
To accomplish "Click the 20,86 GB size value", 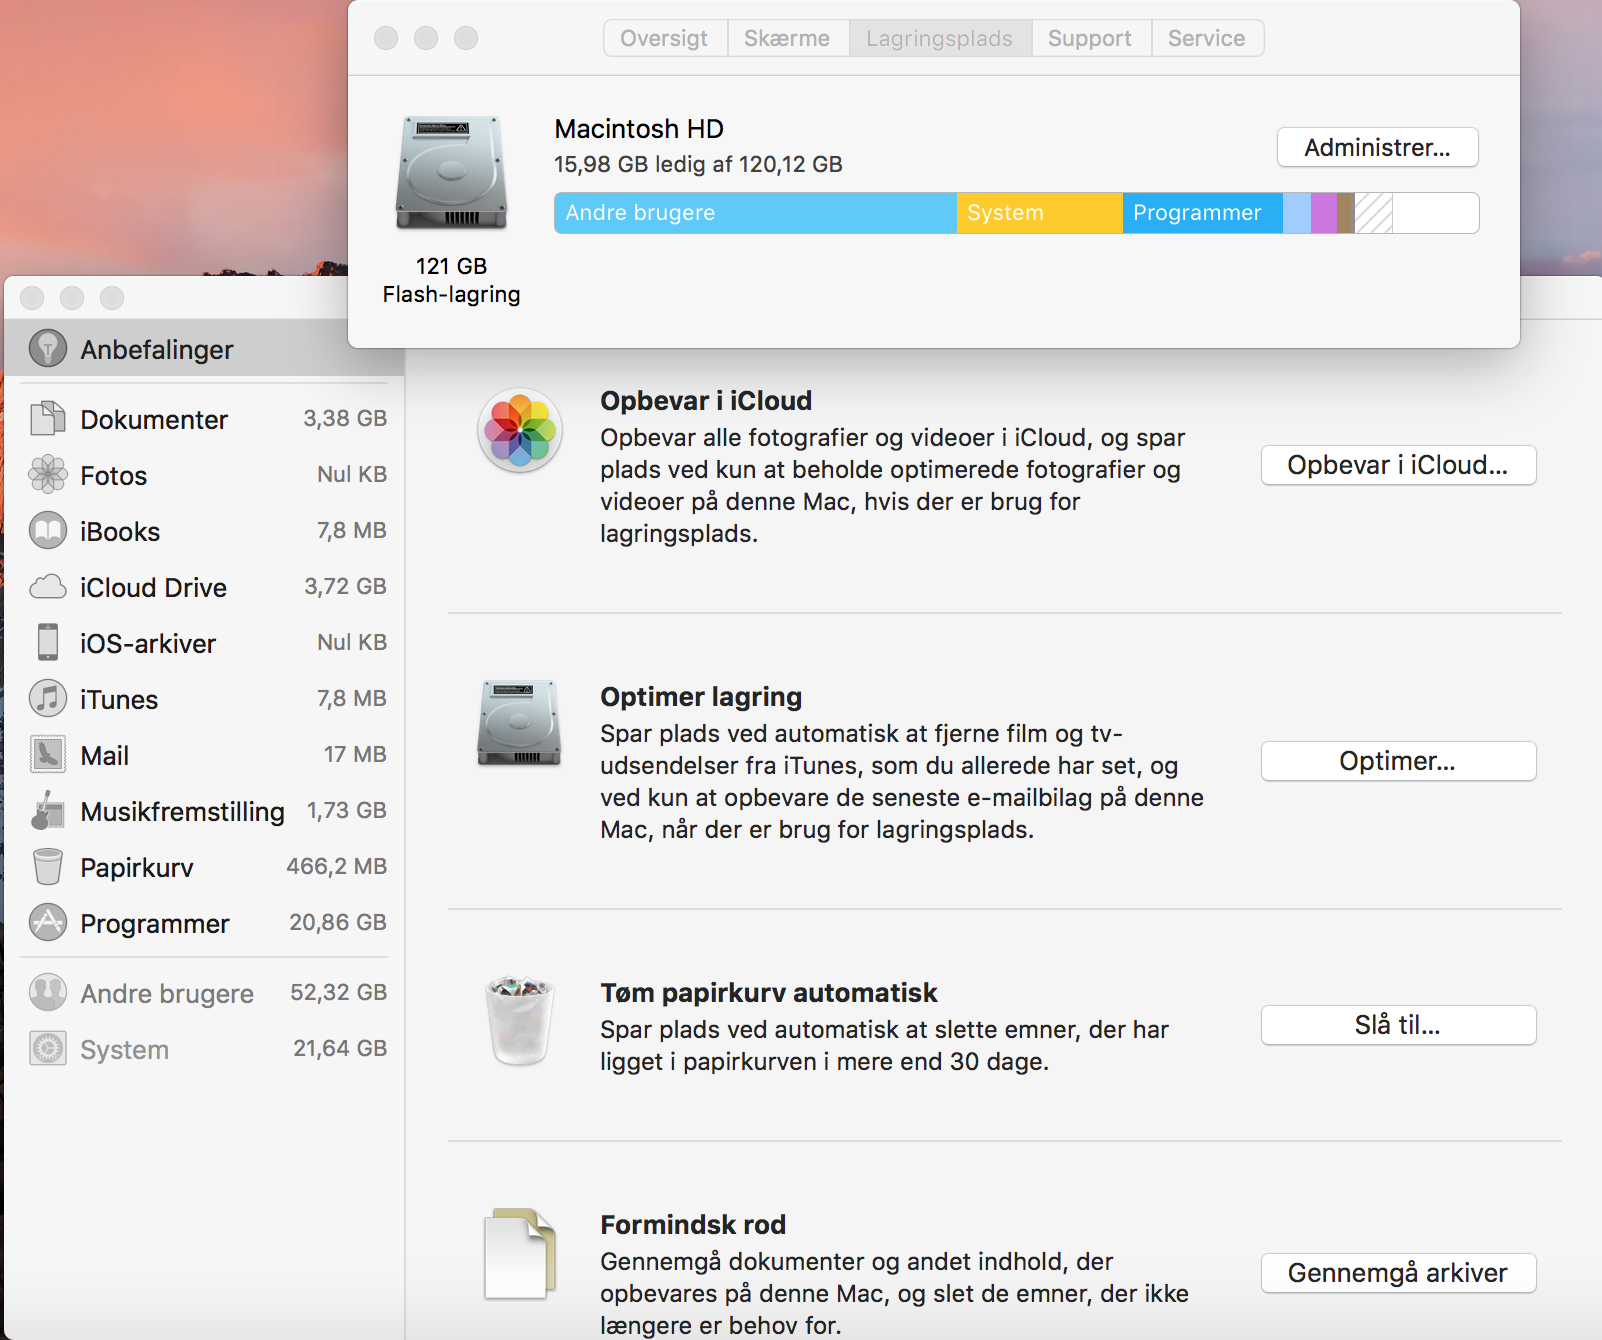I will pos(338,923).
